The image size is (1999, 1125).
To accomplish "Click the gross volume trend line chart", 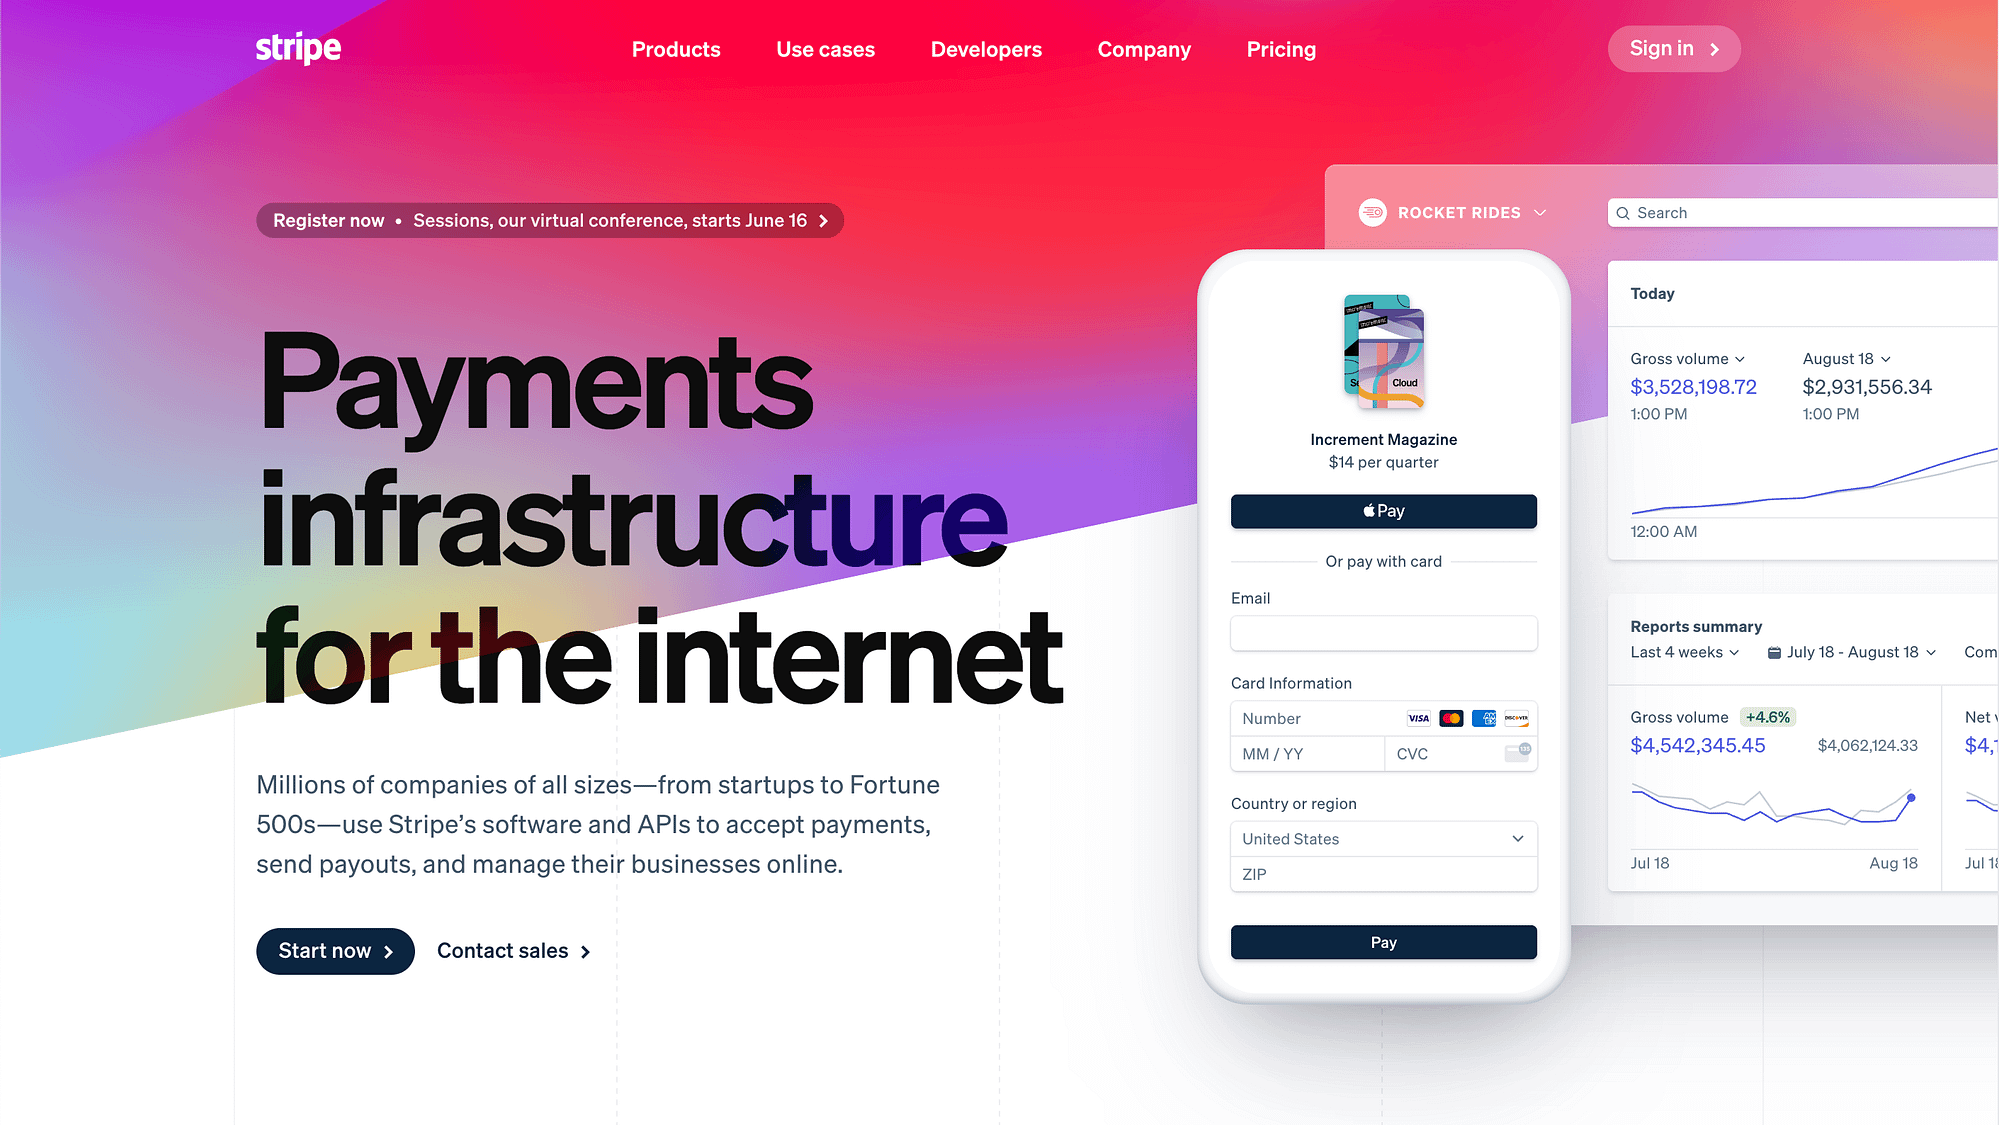I will (1771, 810).
